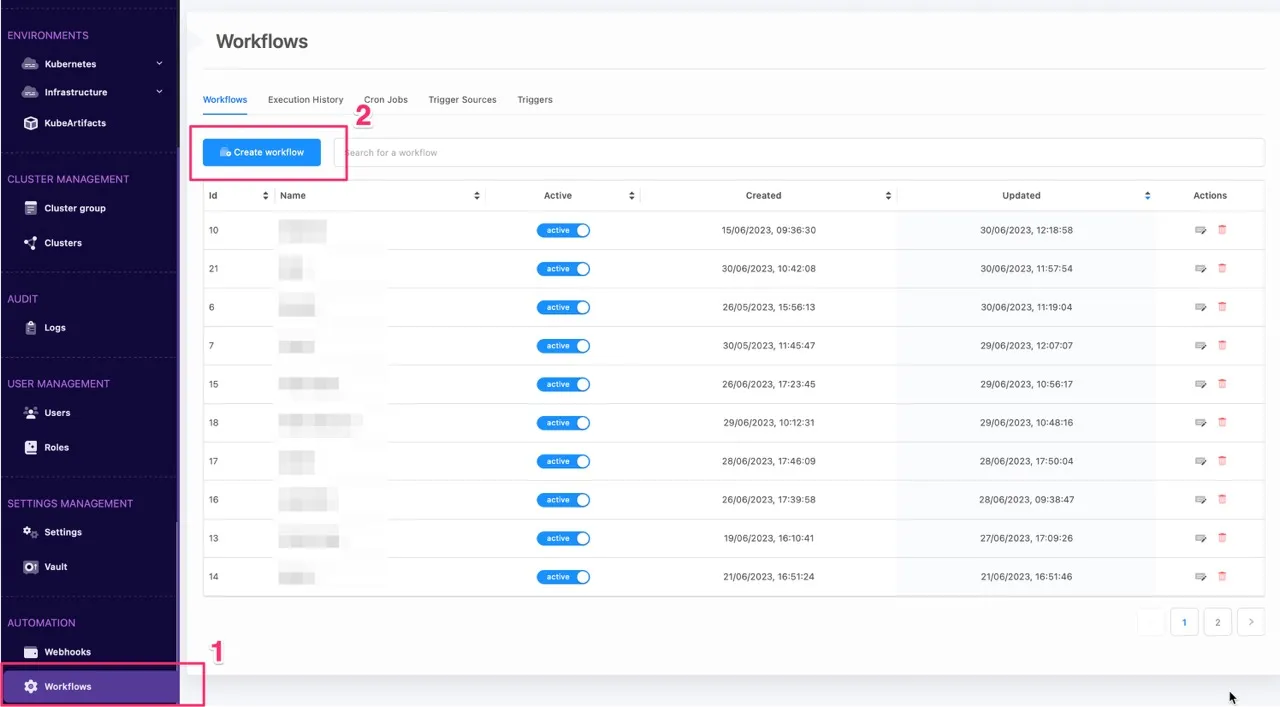Open the Roles page

pos(47,447)
